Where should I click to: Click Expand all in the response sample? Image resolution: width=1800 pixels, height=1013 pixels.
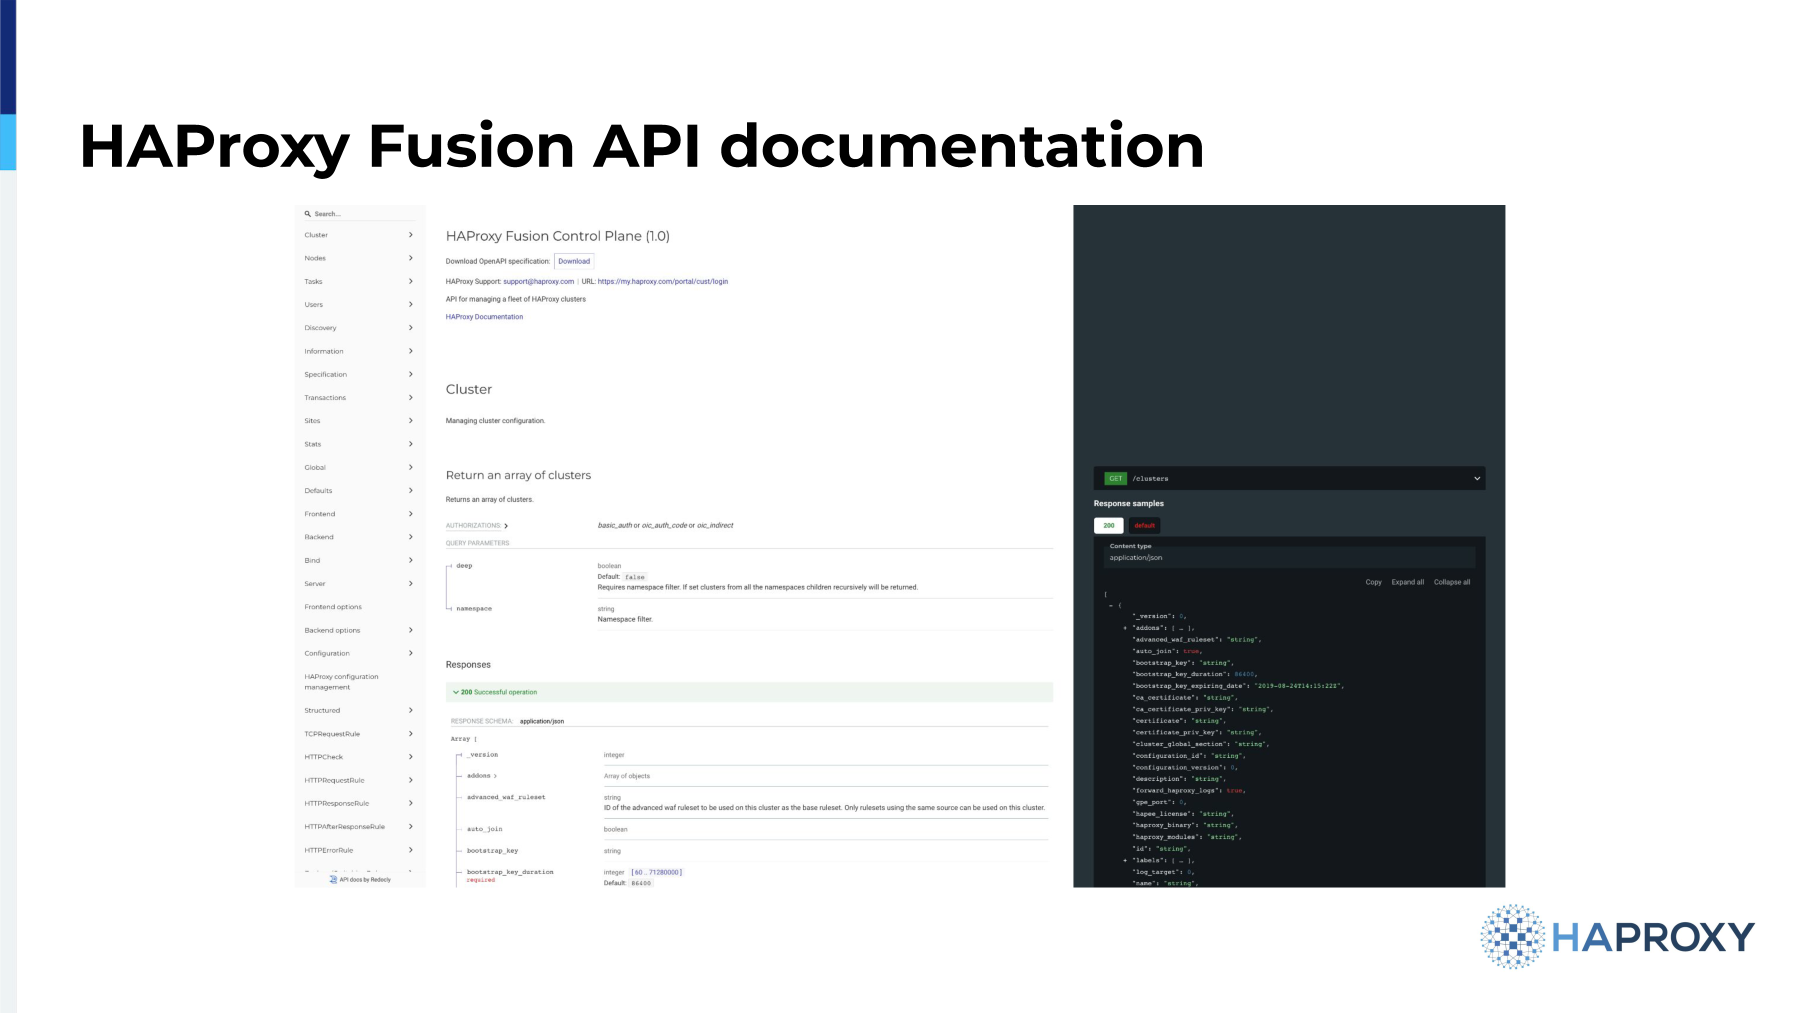(x=1408, y=582)
